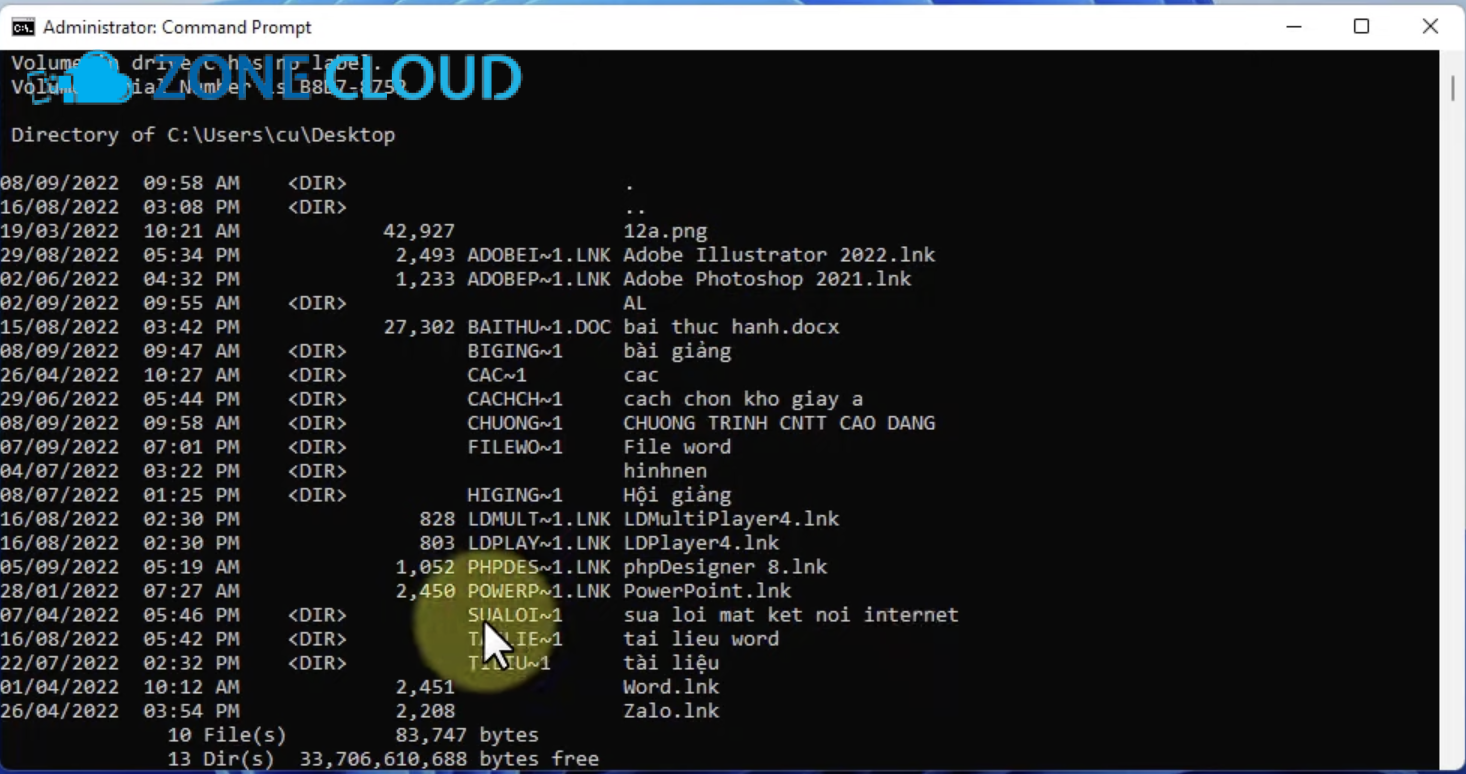
Task: Click the Zalo.lnk file name
Action: (x=671, y=711)
